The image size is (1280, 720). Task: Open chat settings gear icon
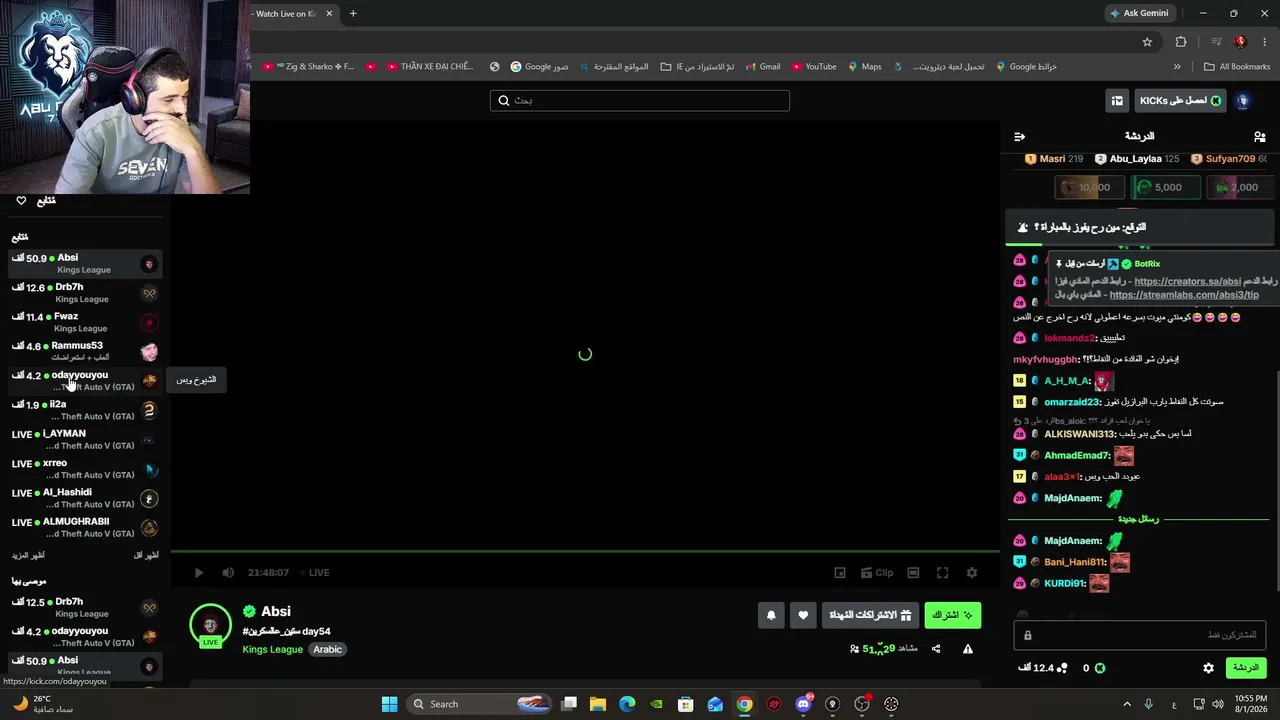click(x=1208, y=668)
